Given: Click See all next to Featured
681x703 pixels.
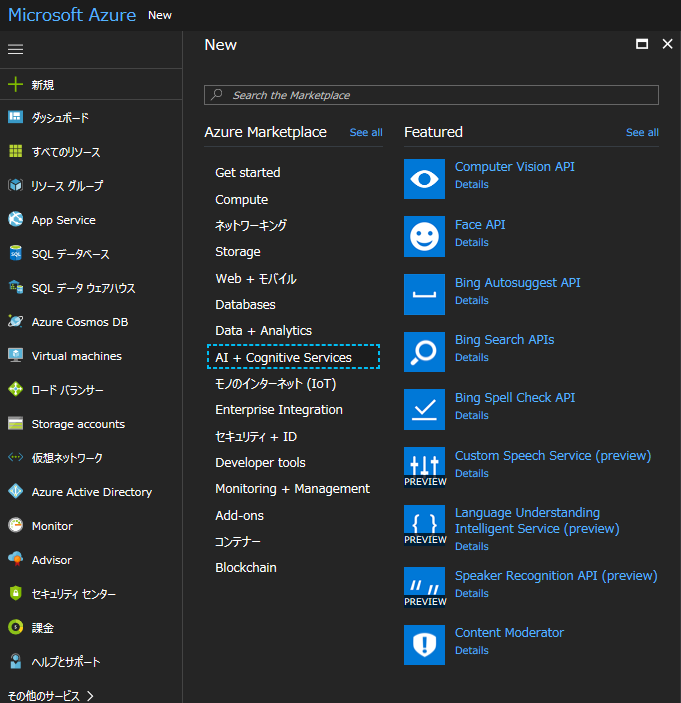Looking at the screenshot, I should (x=642, y=132).
